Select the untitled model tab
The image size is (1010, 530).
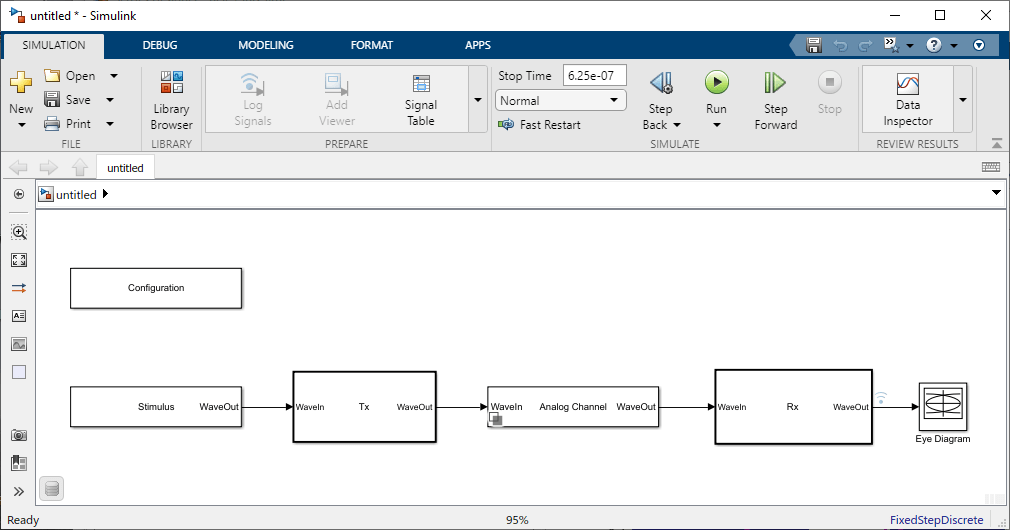coord(125,167)
